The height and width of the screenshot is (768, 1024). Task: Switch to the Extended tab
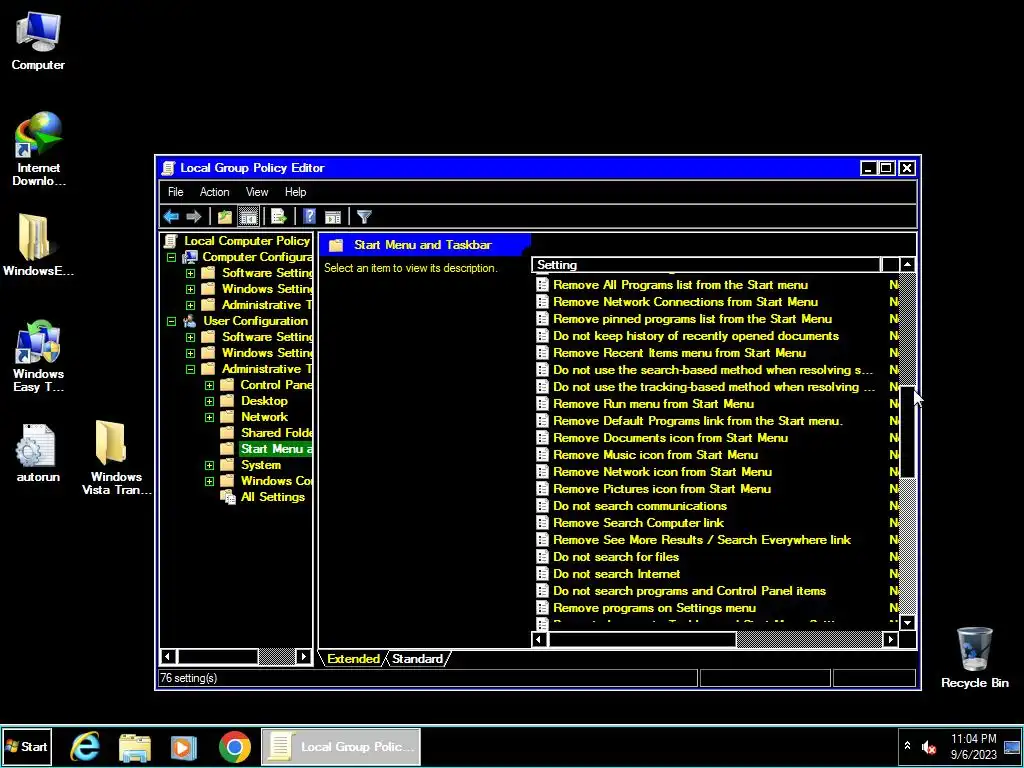(353, 658)
